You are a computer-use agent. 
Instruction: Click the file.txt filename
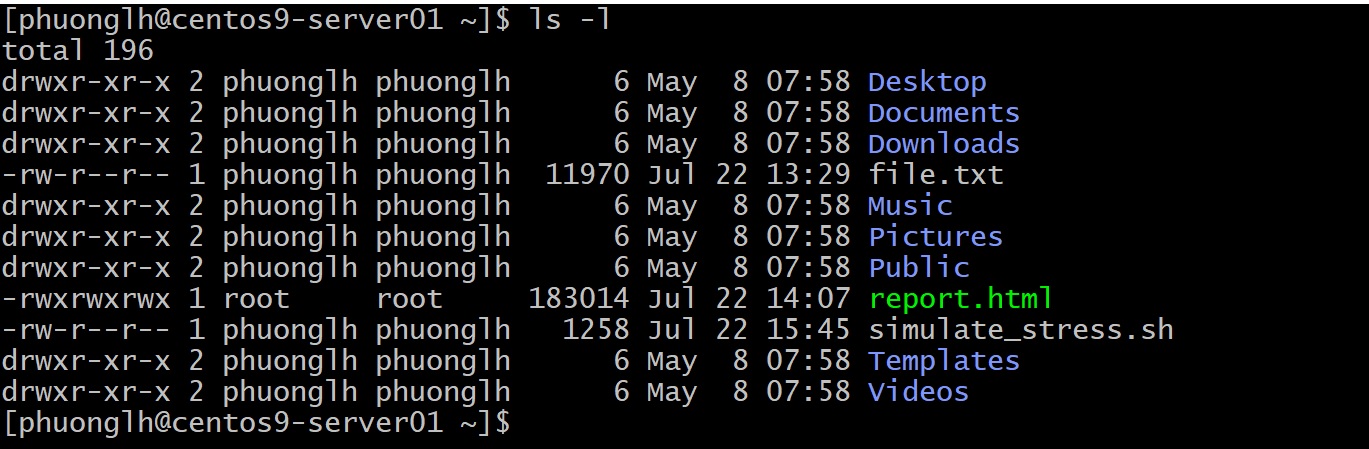[x=935, y=175]
